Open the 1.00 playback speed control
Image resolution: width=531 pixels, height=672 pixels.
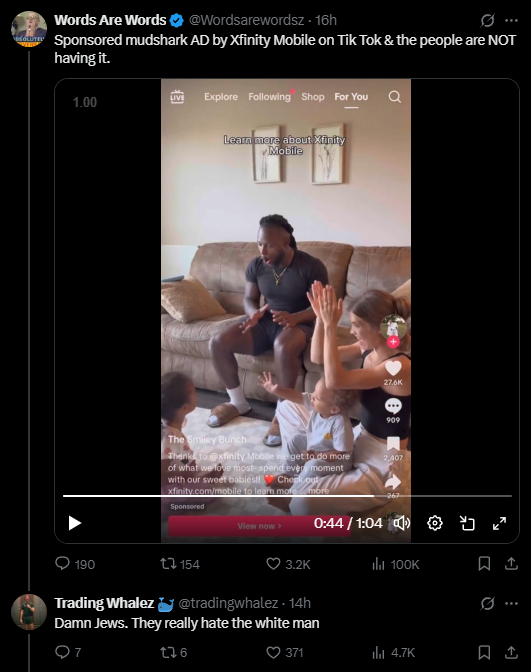click(x=85, y=102)
